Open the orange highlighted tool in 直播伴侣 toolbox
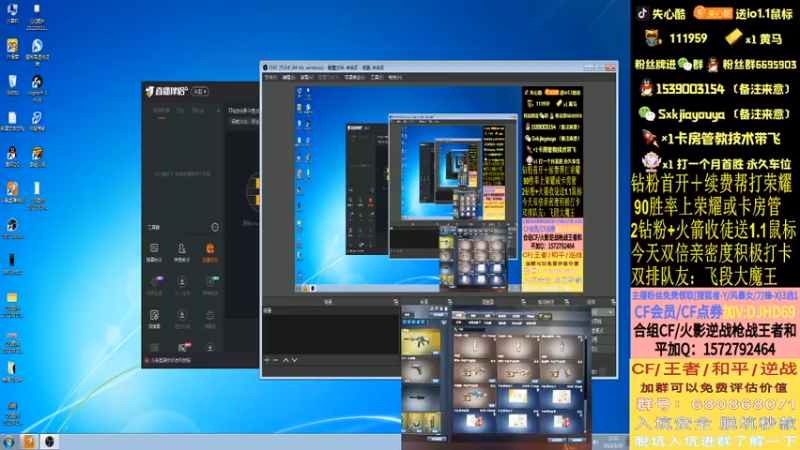The width and height of the screenshot is (800, 450). click(x=210, y=252)
